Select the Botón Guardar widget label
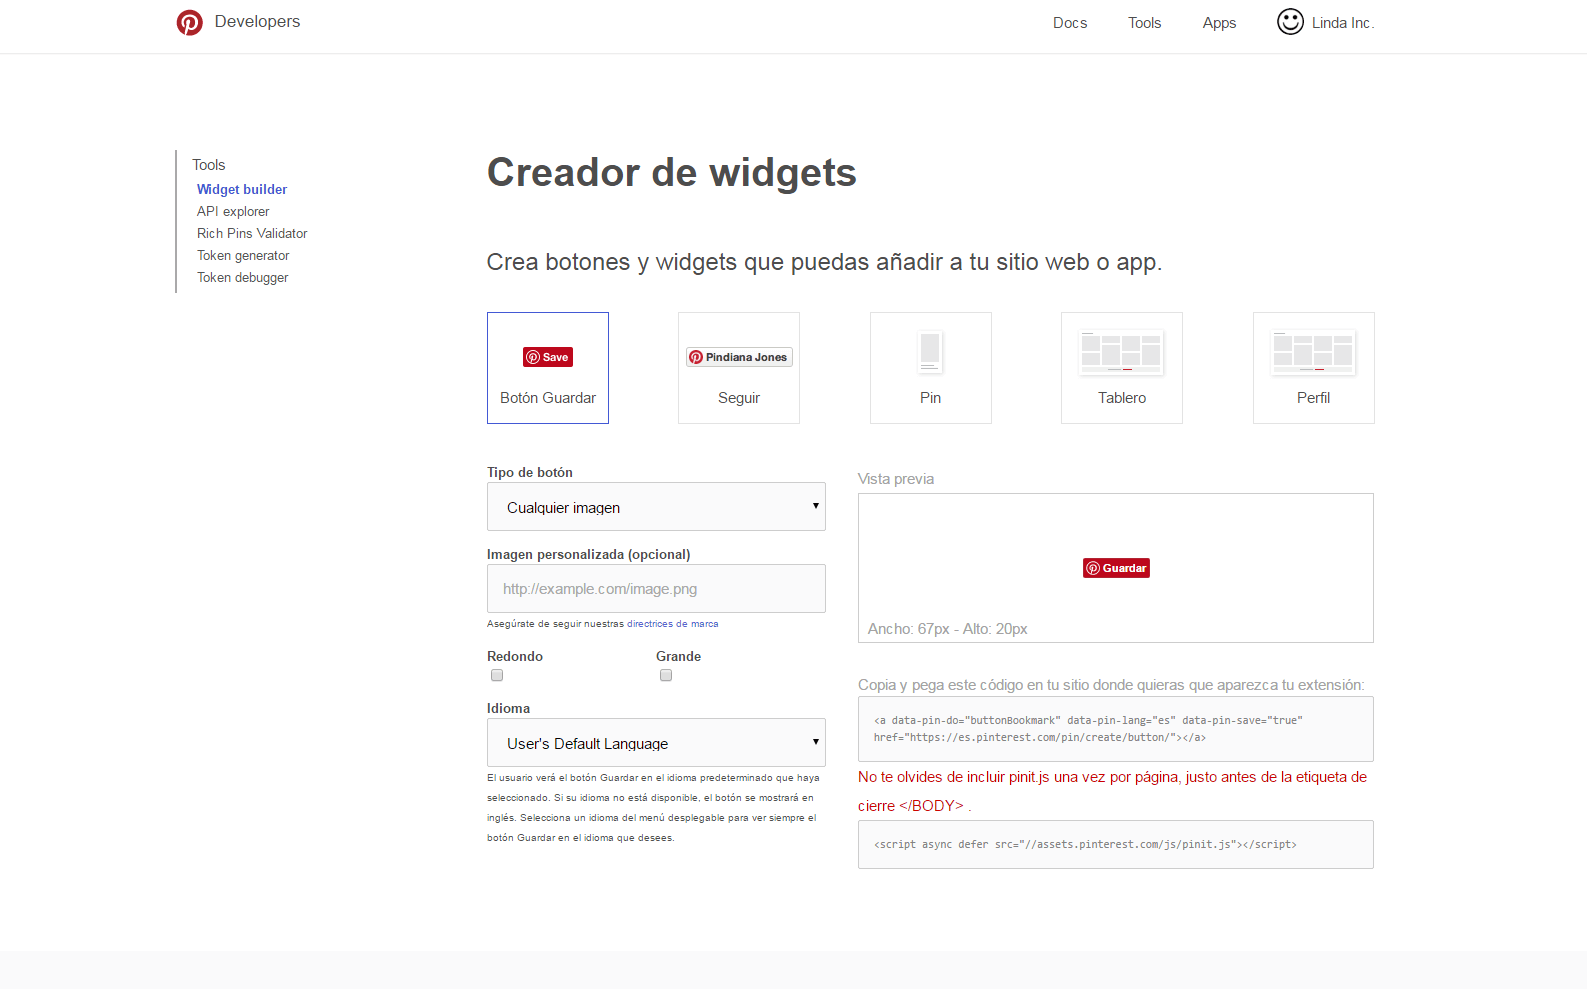 click(x=548, y=398)
